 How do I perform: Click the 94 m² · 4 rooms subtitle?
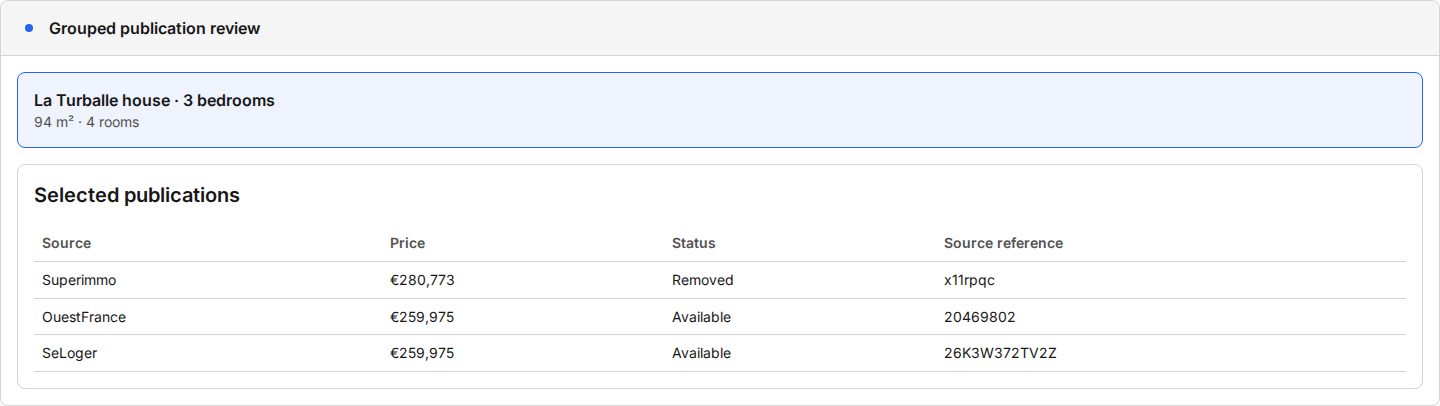pyautogui.click(x=86, y=122)
